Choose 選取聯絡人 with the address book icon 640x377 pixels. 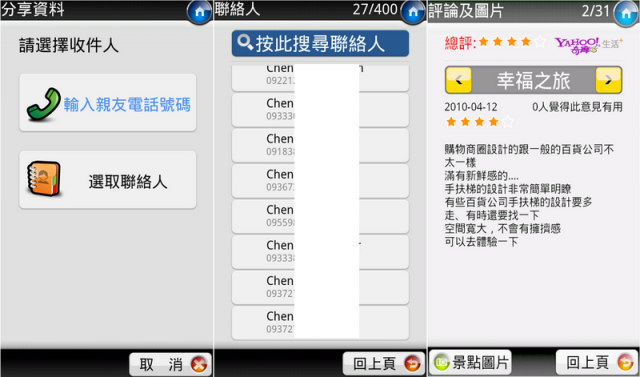coord(108,180)
